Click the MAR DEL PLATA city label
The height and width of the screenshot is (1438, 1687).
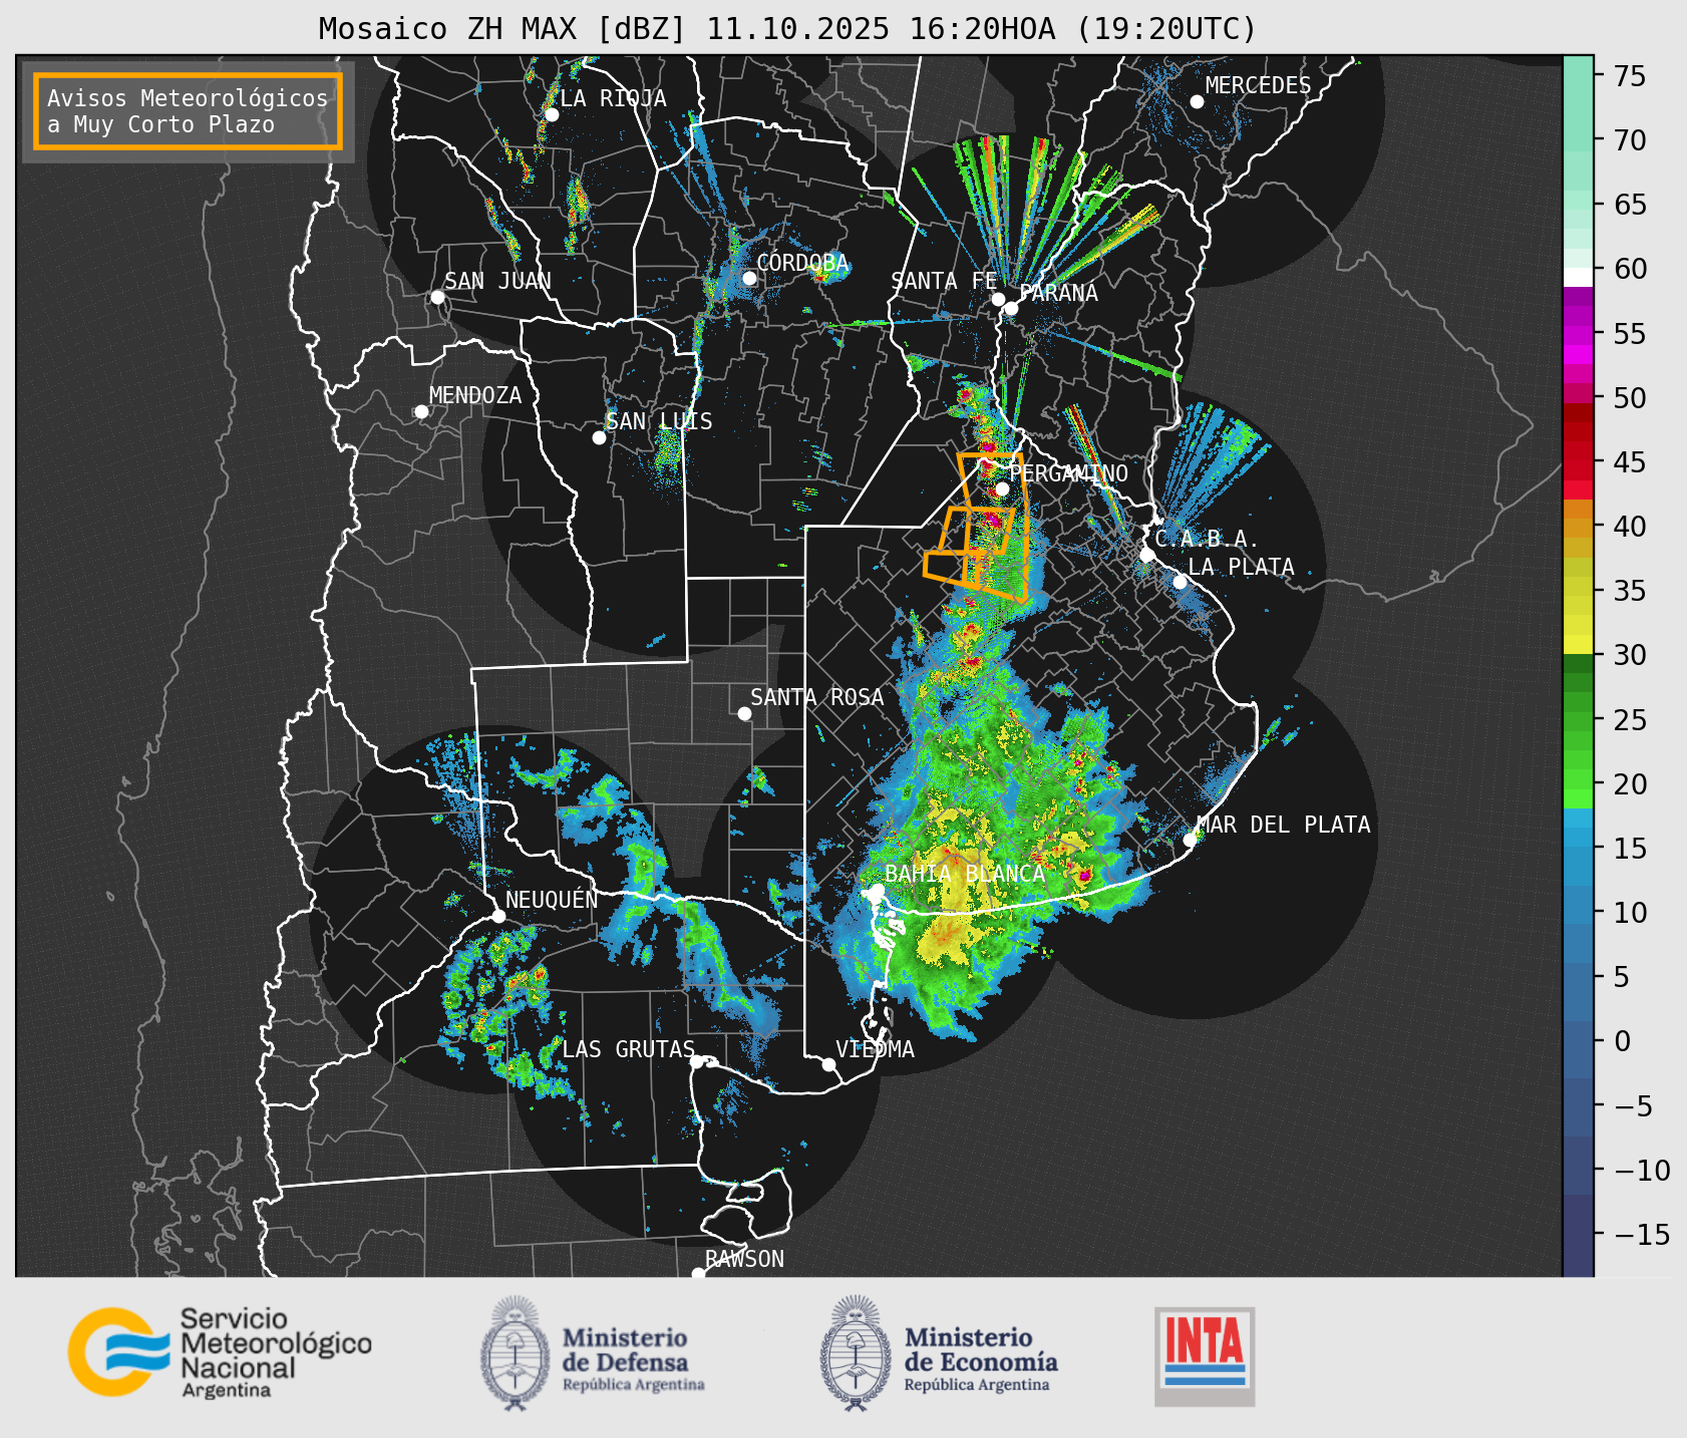(x=1283, y=824)
